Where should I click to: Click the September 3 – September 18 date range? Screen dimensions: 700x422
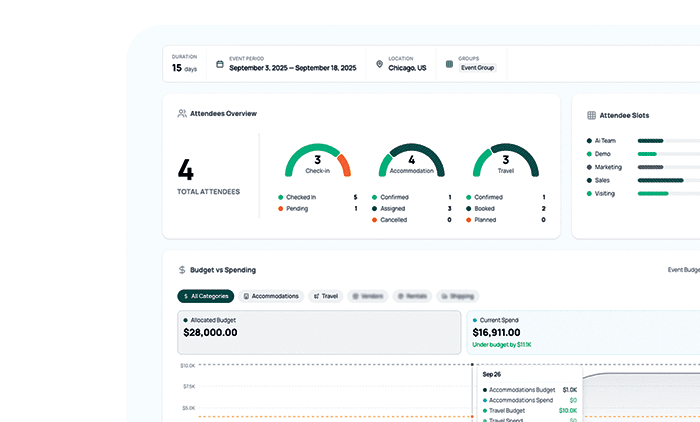coord(293,68)
